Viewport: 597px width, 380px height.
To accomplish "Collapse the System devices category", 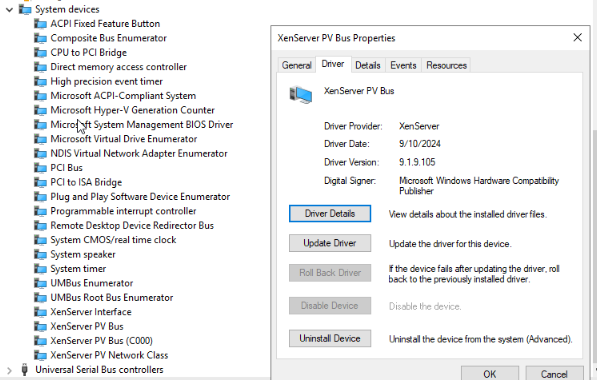I will [10, 10].
